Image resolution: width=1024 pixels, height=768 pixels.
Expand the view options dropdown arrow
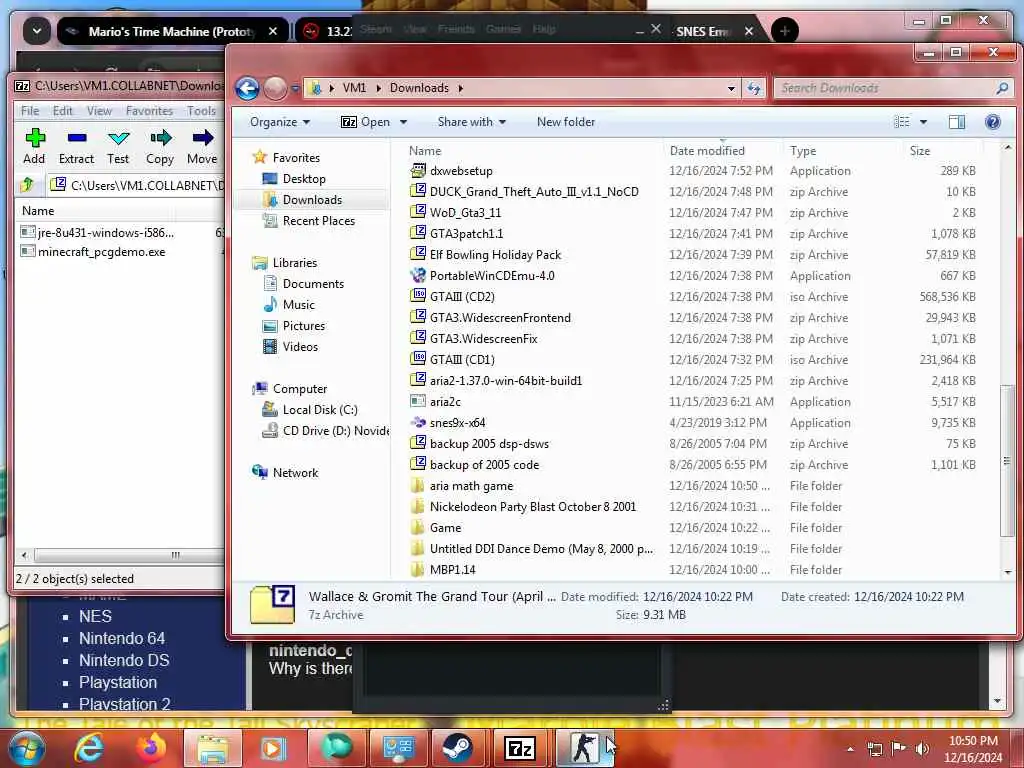pos(923,122)
